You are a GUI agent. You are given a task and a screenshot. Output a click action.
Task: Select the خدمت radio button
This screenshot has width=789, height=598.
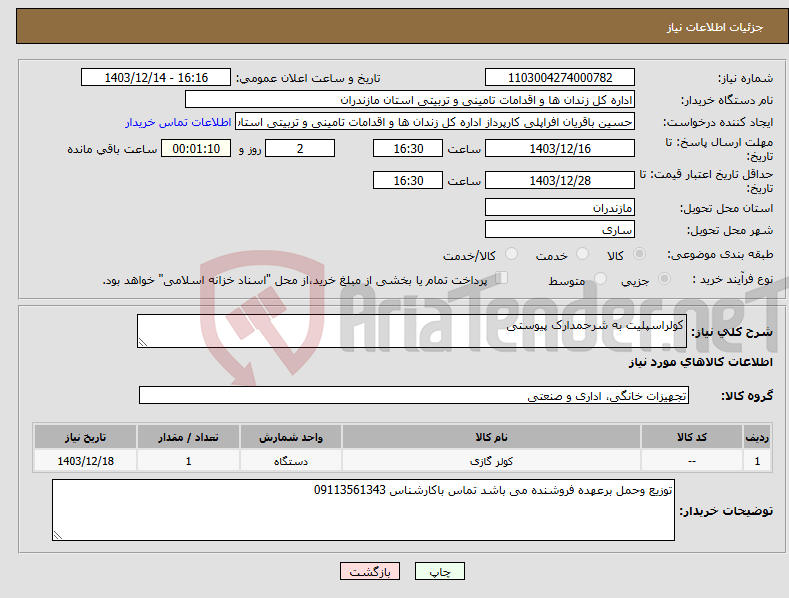582,254
